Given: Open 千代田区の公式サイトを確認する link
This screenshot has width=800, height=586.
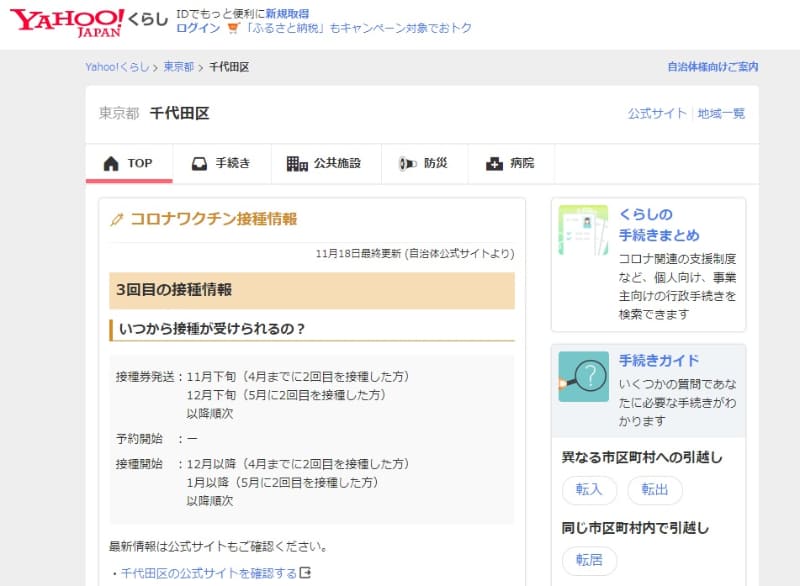Looking at the screenshot, I should click(x=209, y=573).
